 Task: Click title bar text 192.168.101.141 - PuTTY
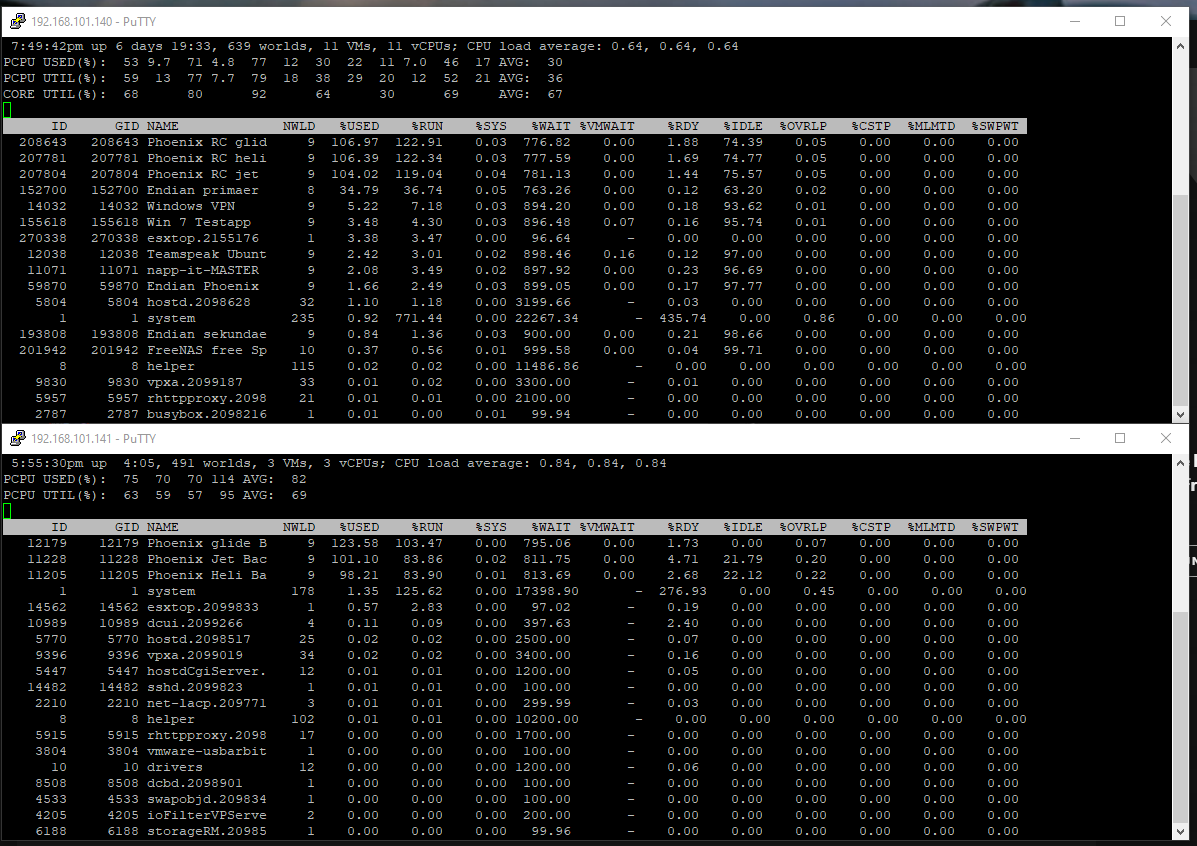click(93, 439)
